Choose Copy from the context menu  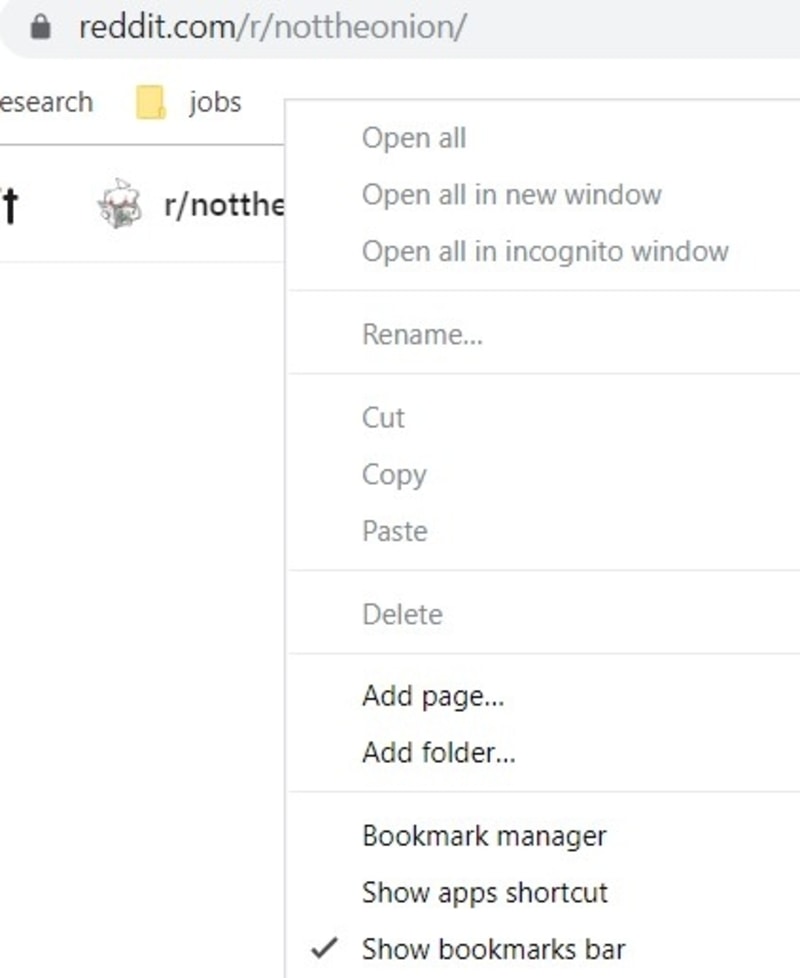tap(395, 474)
